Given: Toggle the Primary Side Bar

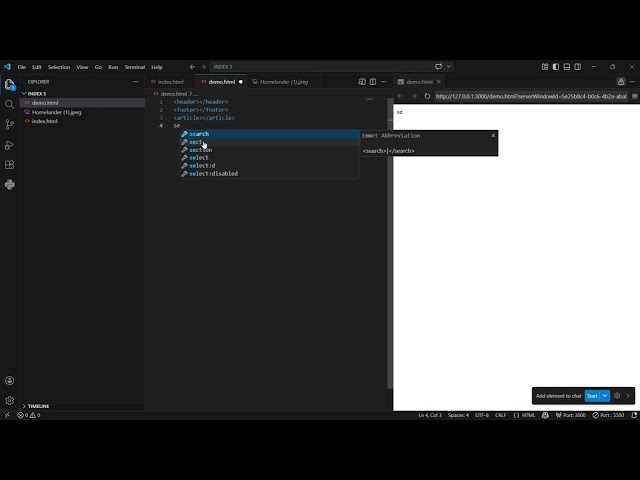Looking at the screenshot, I should [x=556, y=67].
